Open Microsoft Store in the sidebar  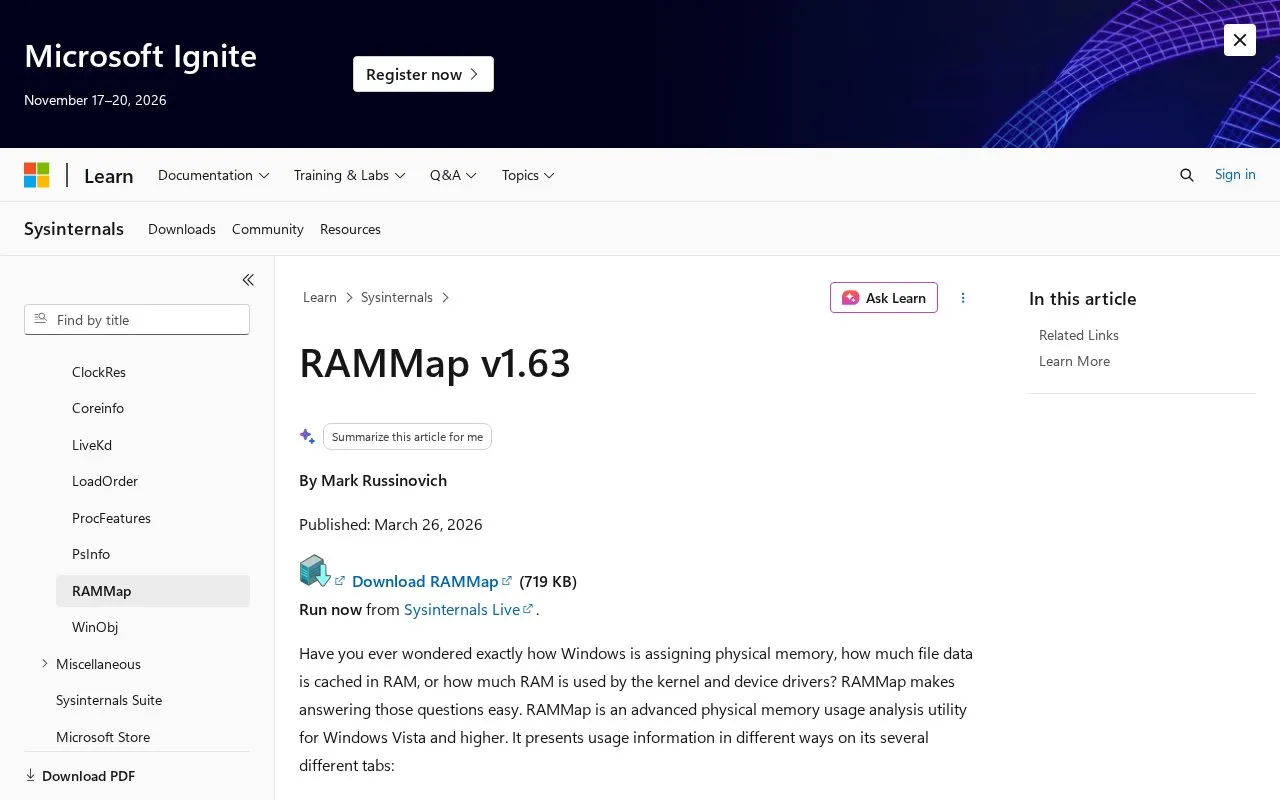(x=103, y=737)
